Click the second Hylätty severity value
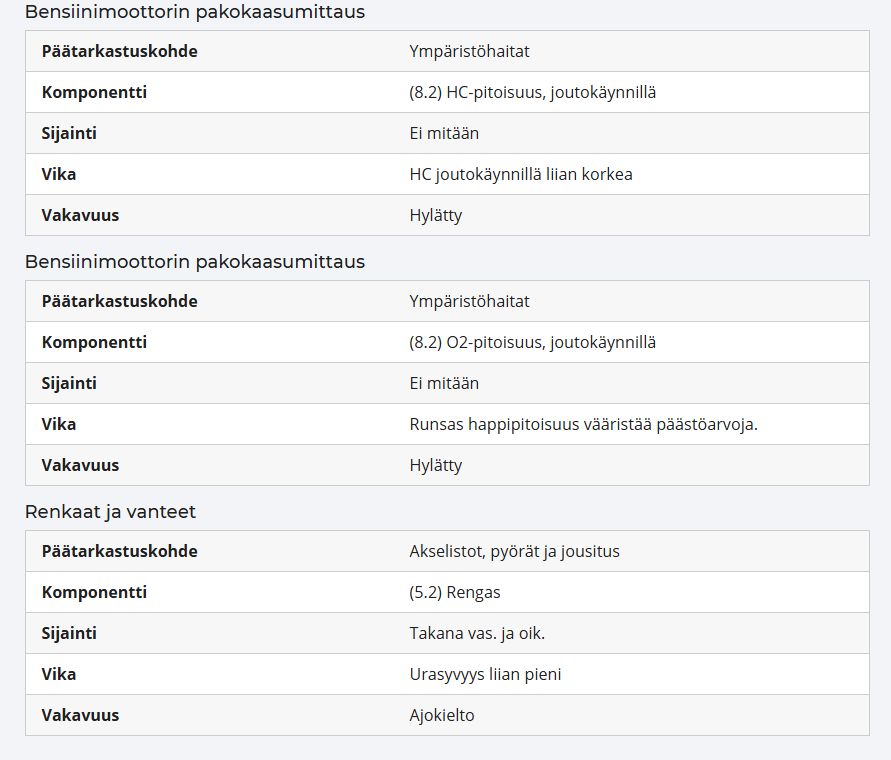Screen dimensions: 891x760 coord(436,465)
